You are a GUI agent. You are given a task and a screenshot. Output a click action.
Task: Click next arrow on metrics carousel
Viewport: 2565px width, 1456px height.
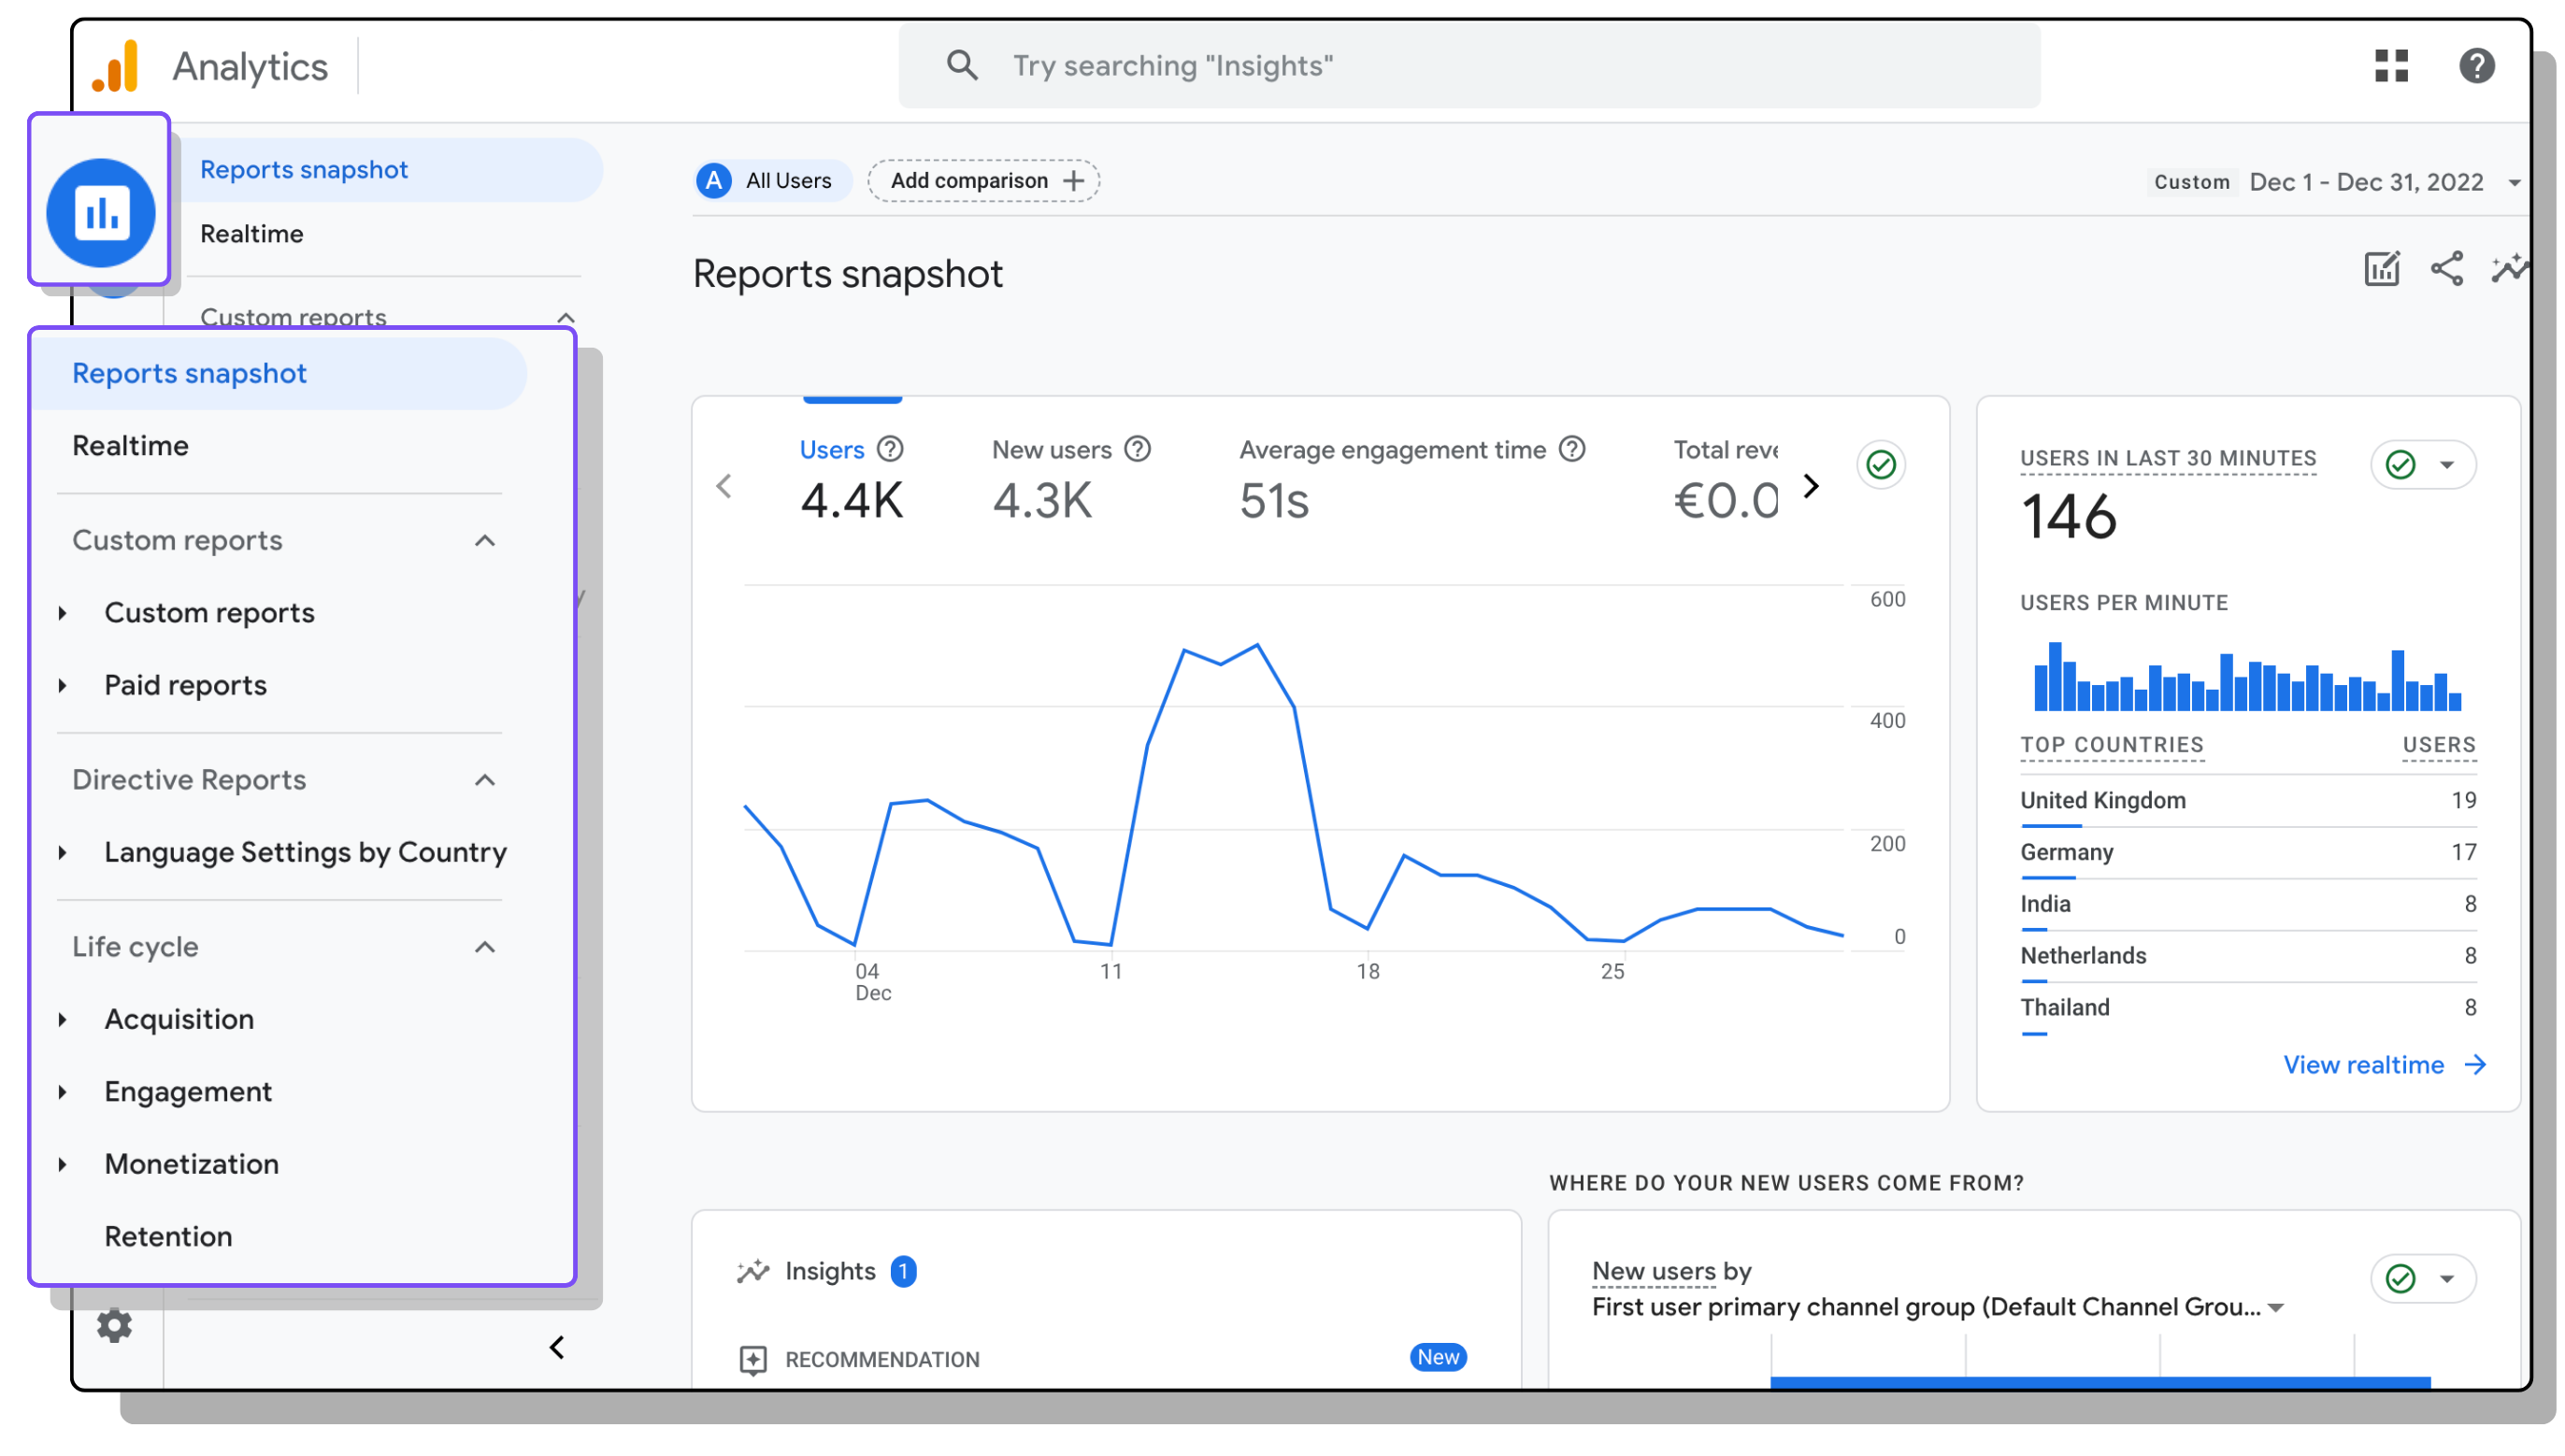coord(1810,487)
